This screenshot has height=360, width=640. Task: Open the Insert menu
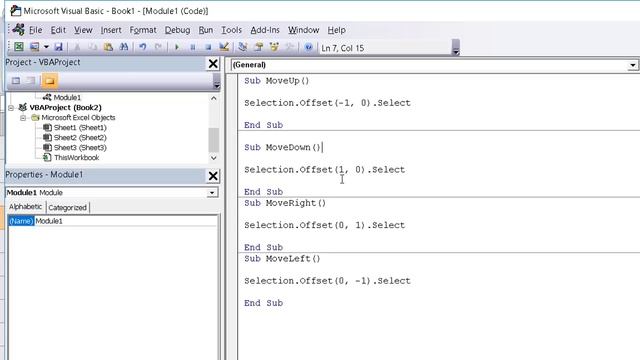(111, 30)
